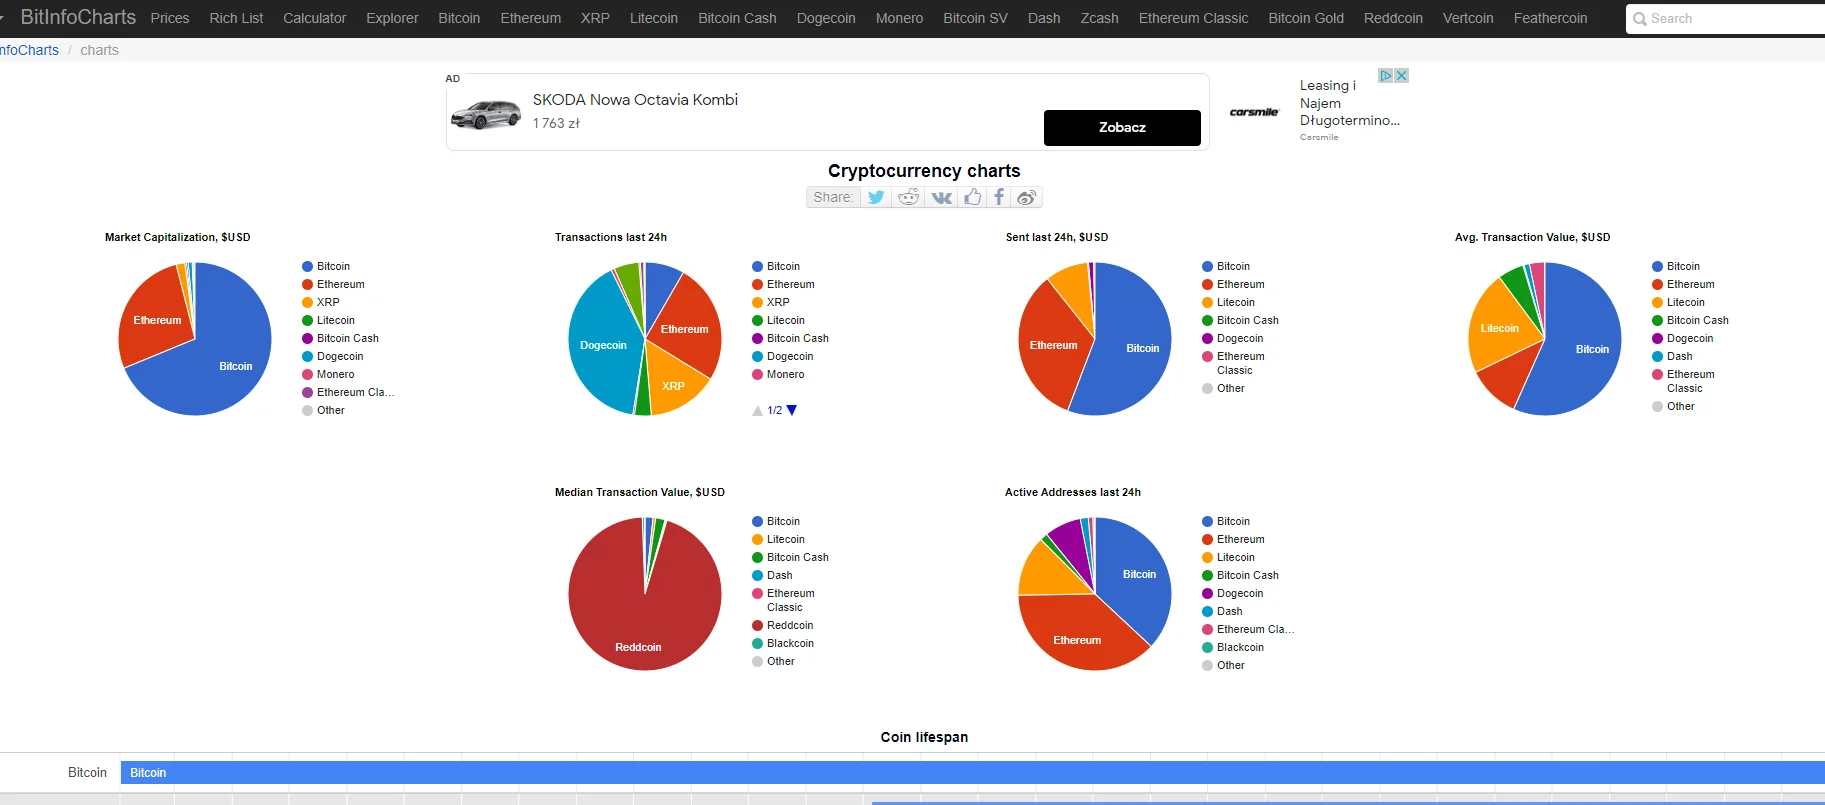The height and width of the screenshot is (805, 1825).
Task: Click the Zobacz ad button
Action: [x=1122, y=128]
